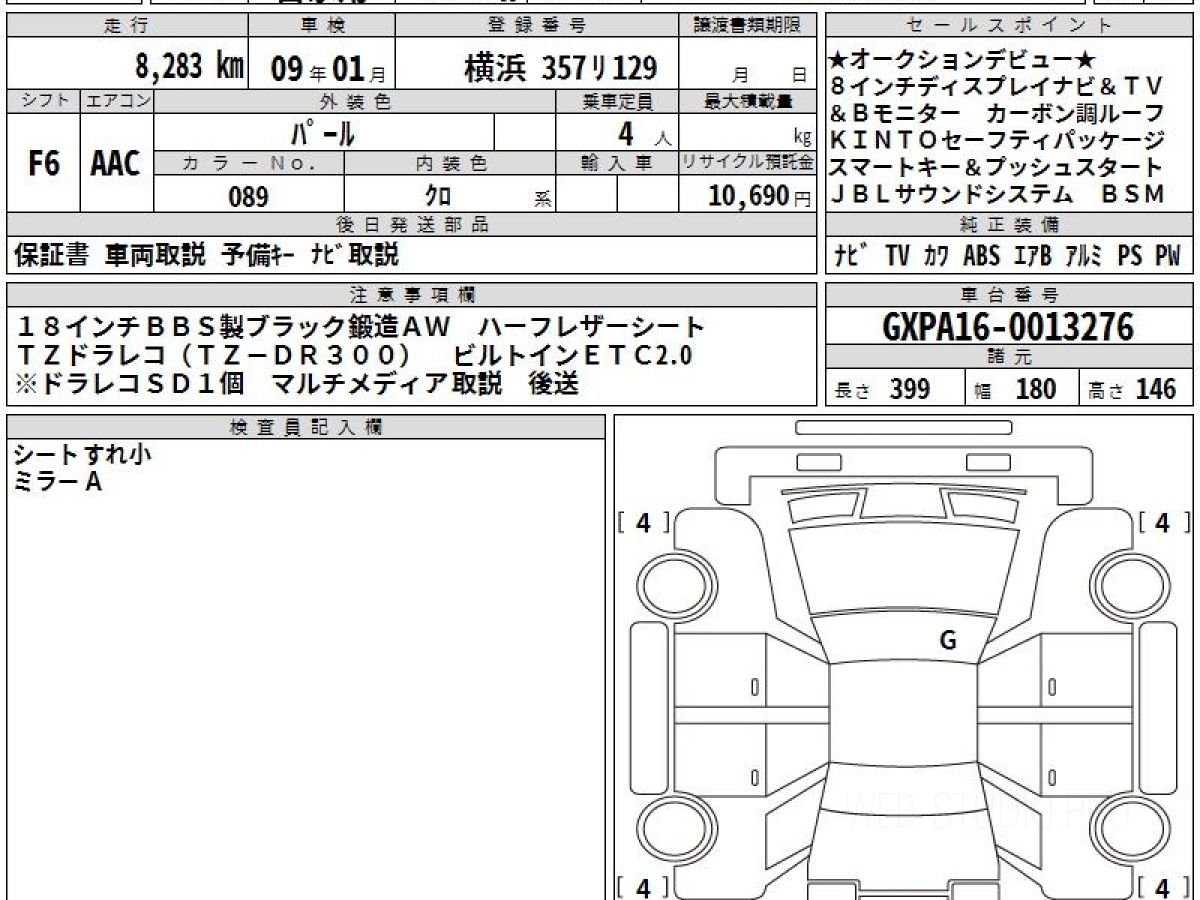Image resolution: width=1200 pixels, height=900 pixels.
Task: Click 予備キー in later-shipped parts
Action: (258, 255)
